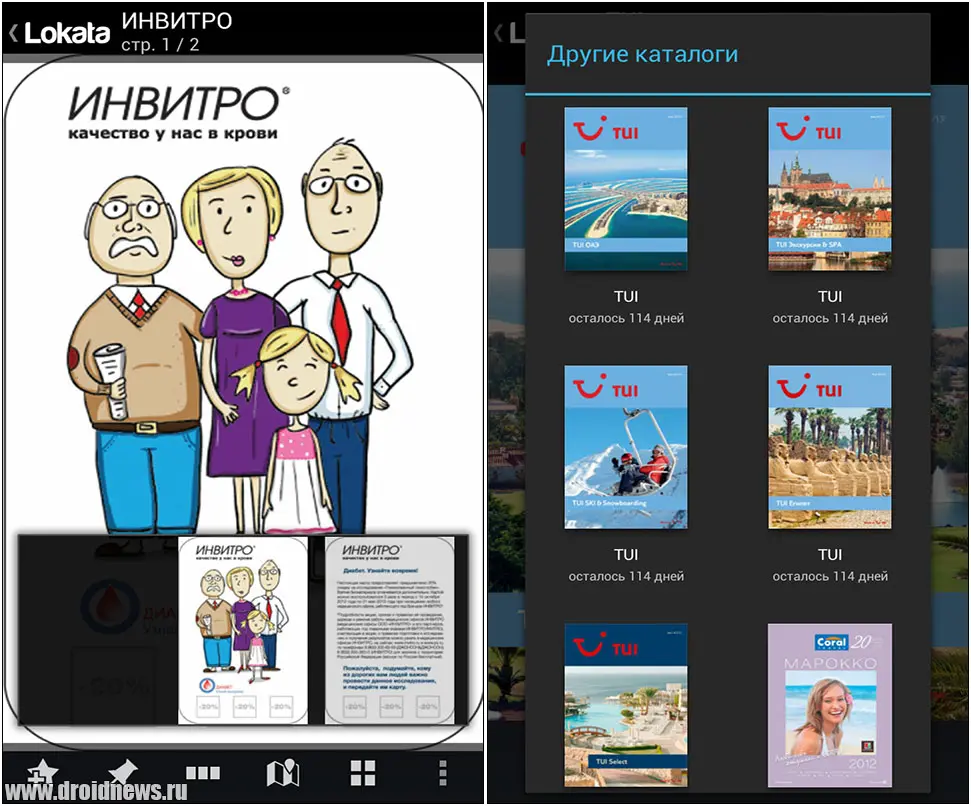This screenshot has height=806, width=971.
Task: Open the four-square grid catalog view
Action: pos(363,773)
